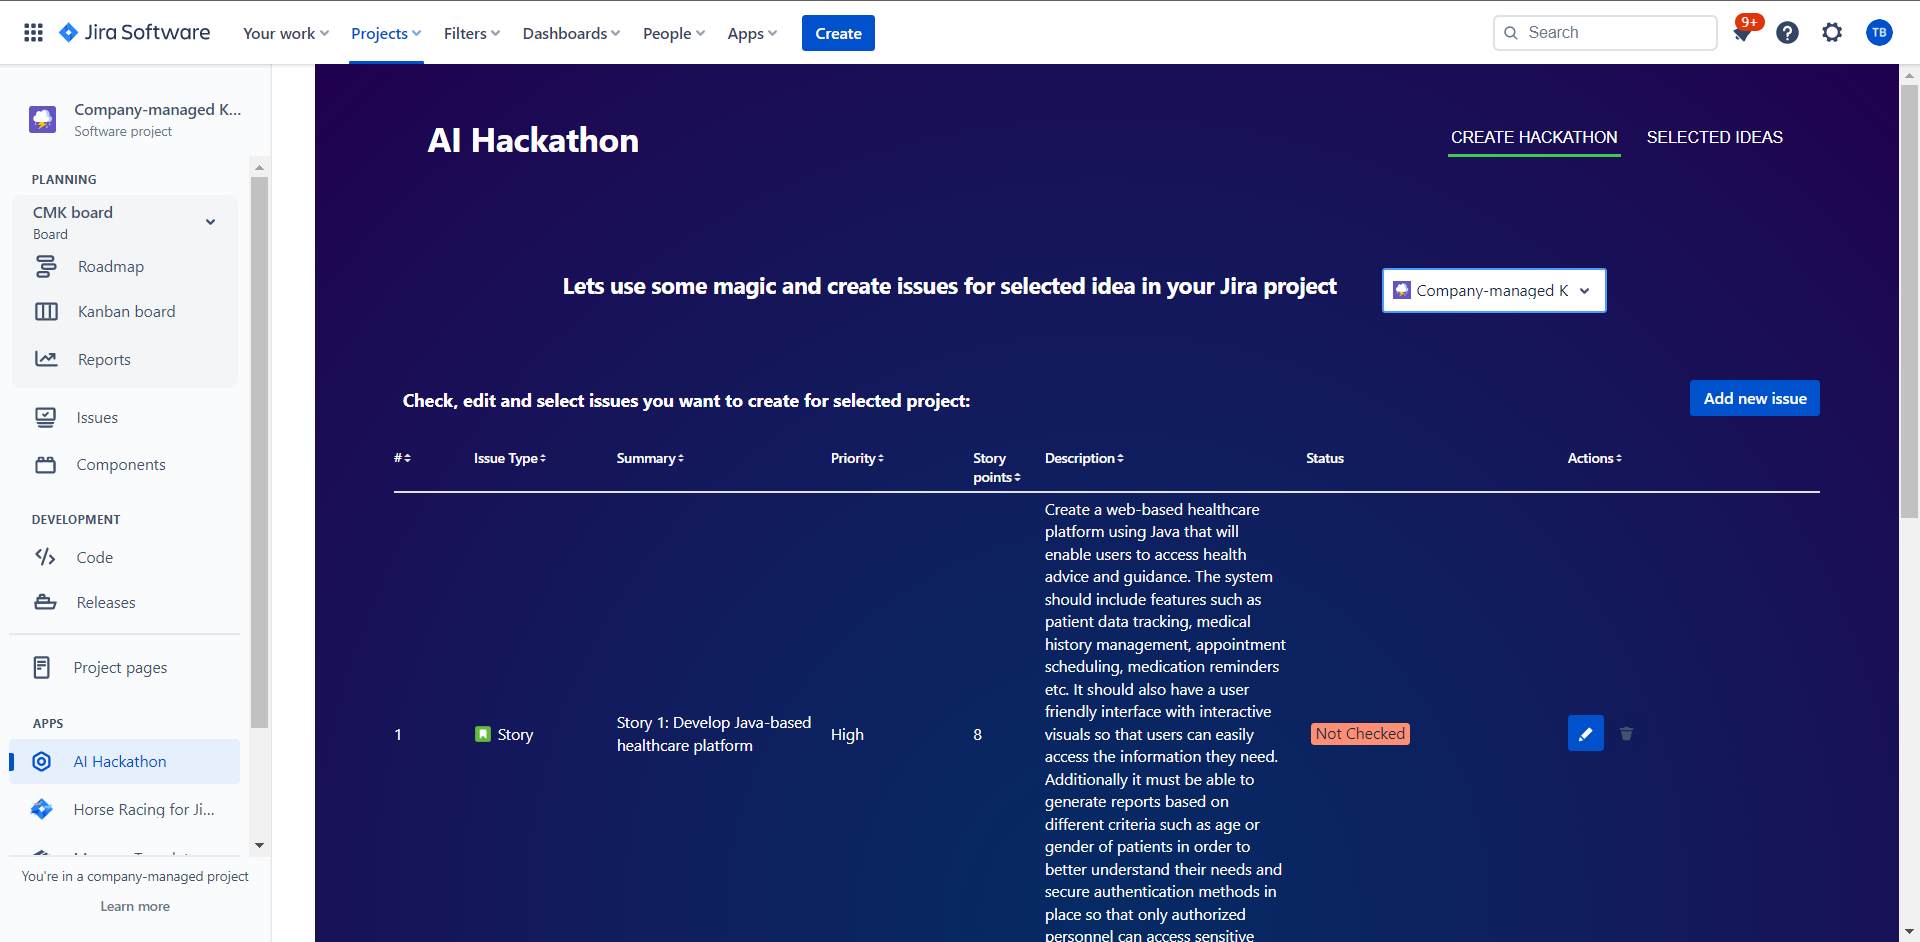Expand the Your work menu
The width and height of the screenshot is (1920, 942).
point(286,33)
